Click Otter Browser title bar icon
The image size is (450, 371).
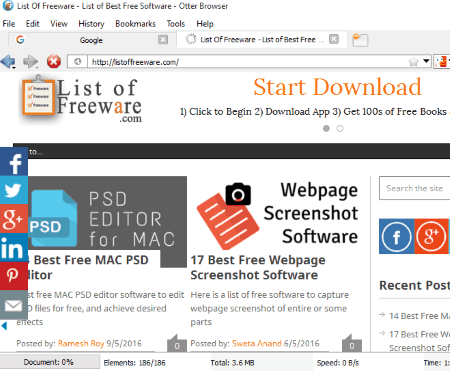8,6
